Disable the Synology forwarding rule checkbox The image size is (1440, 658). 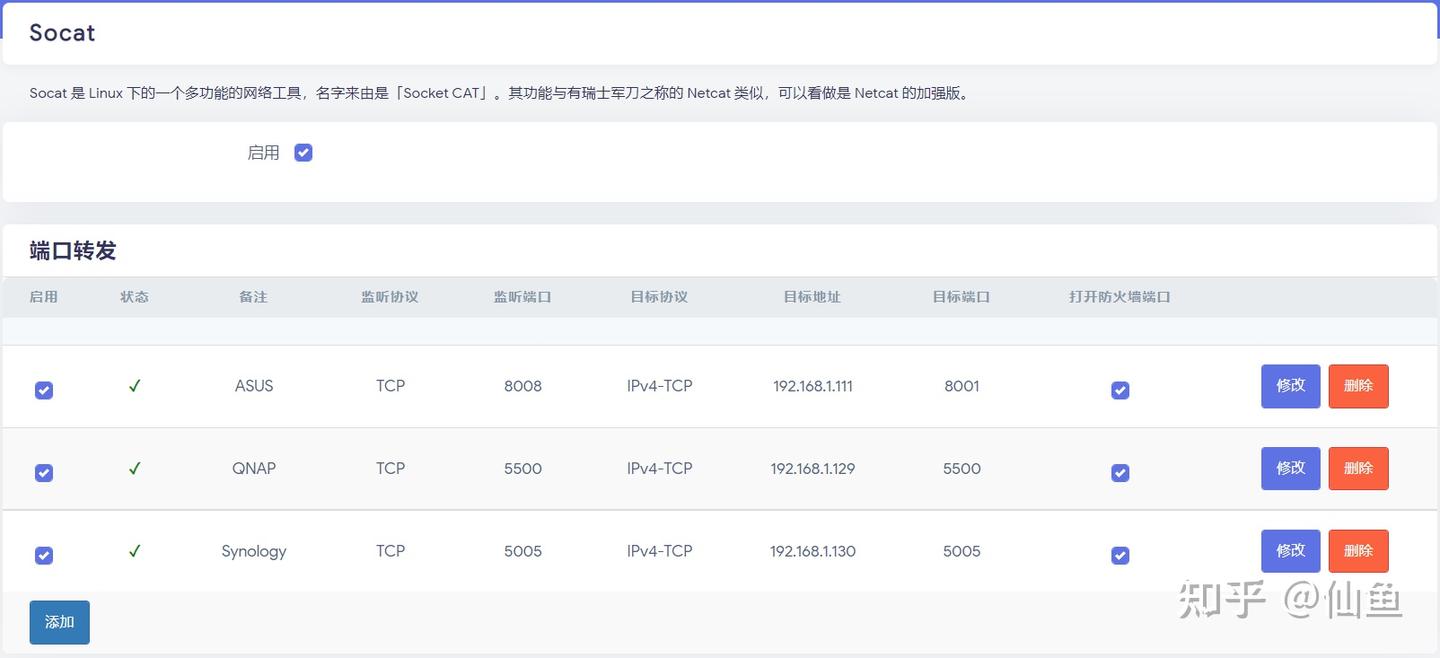pos(44,555)
